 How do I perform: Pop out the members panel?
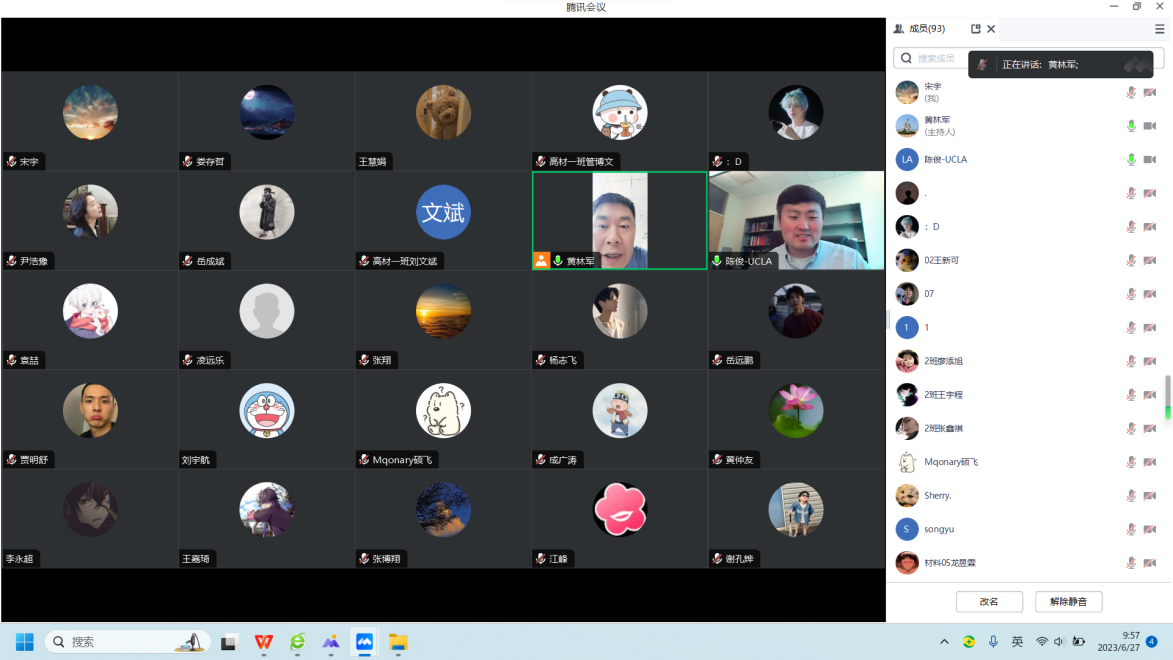point(976,29)
